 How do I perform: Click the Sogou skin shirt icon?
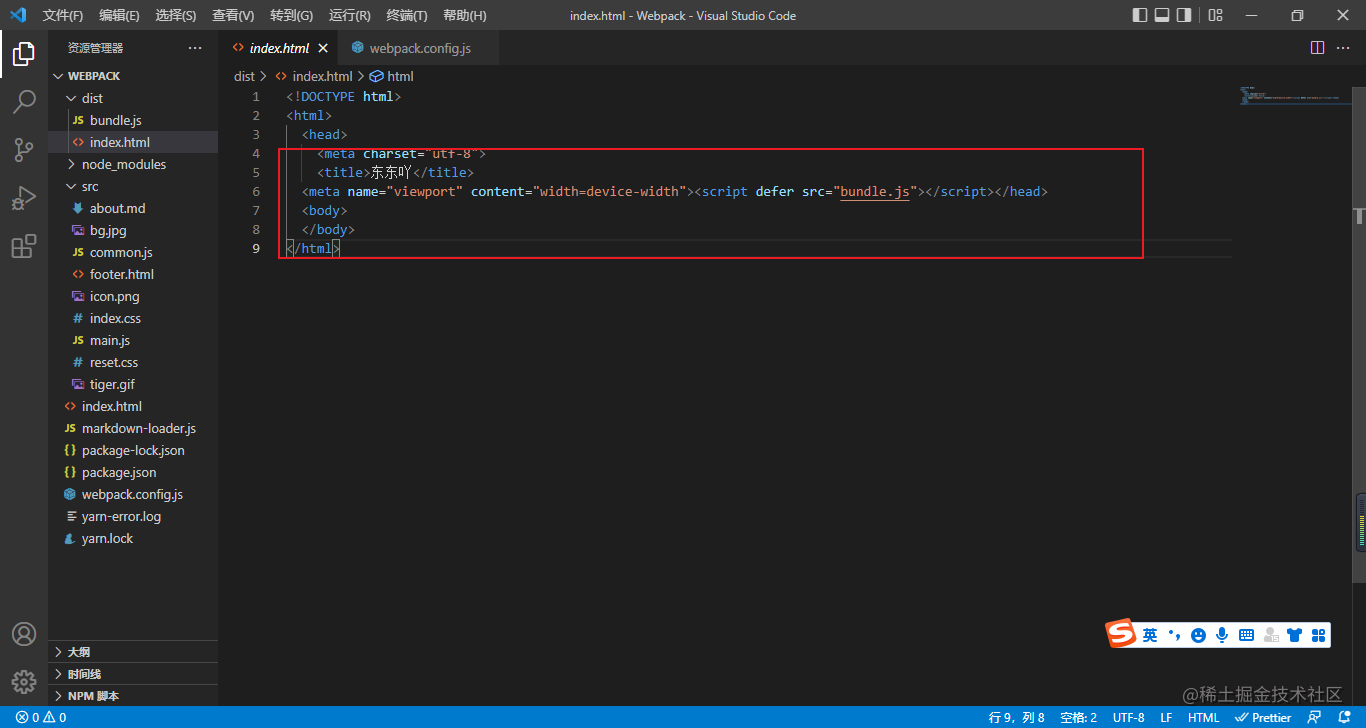(1295, 635)
